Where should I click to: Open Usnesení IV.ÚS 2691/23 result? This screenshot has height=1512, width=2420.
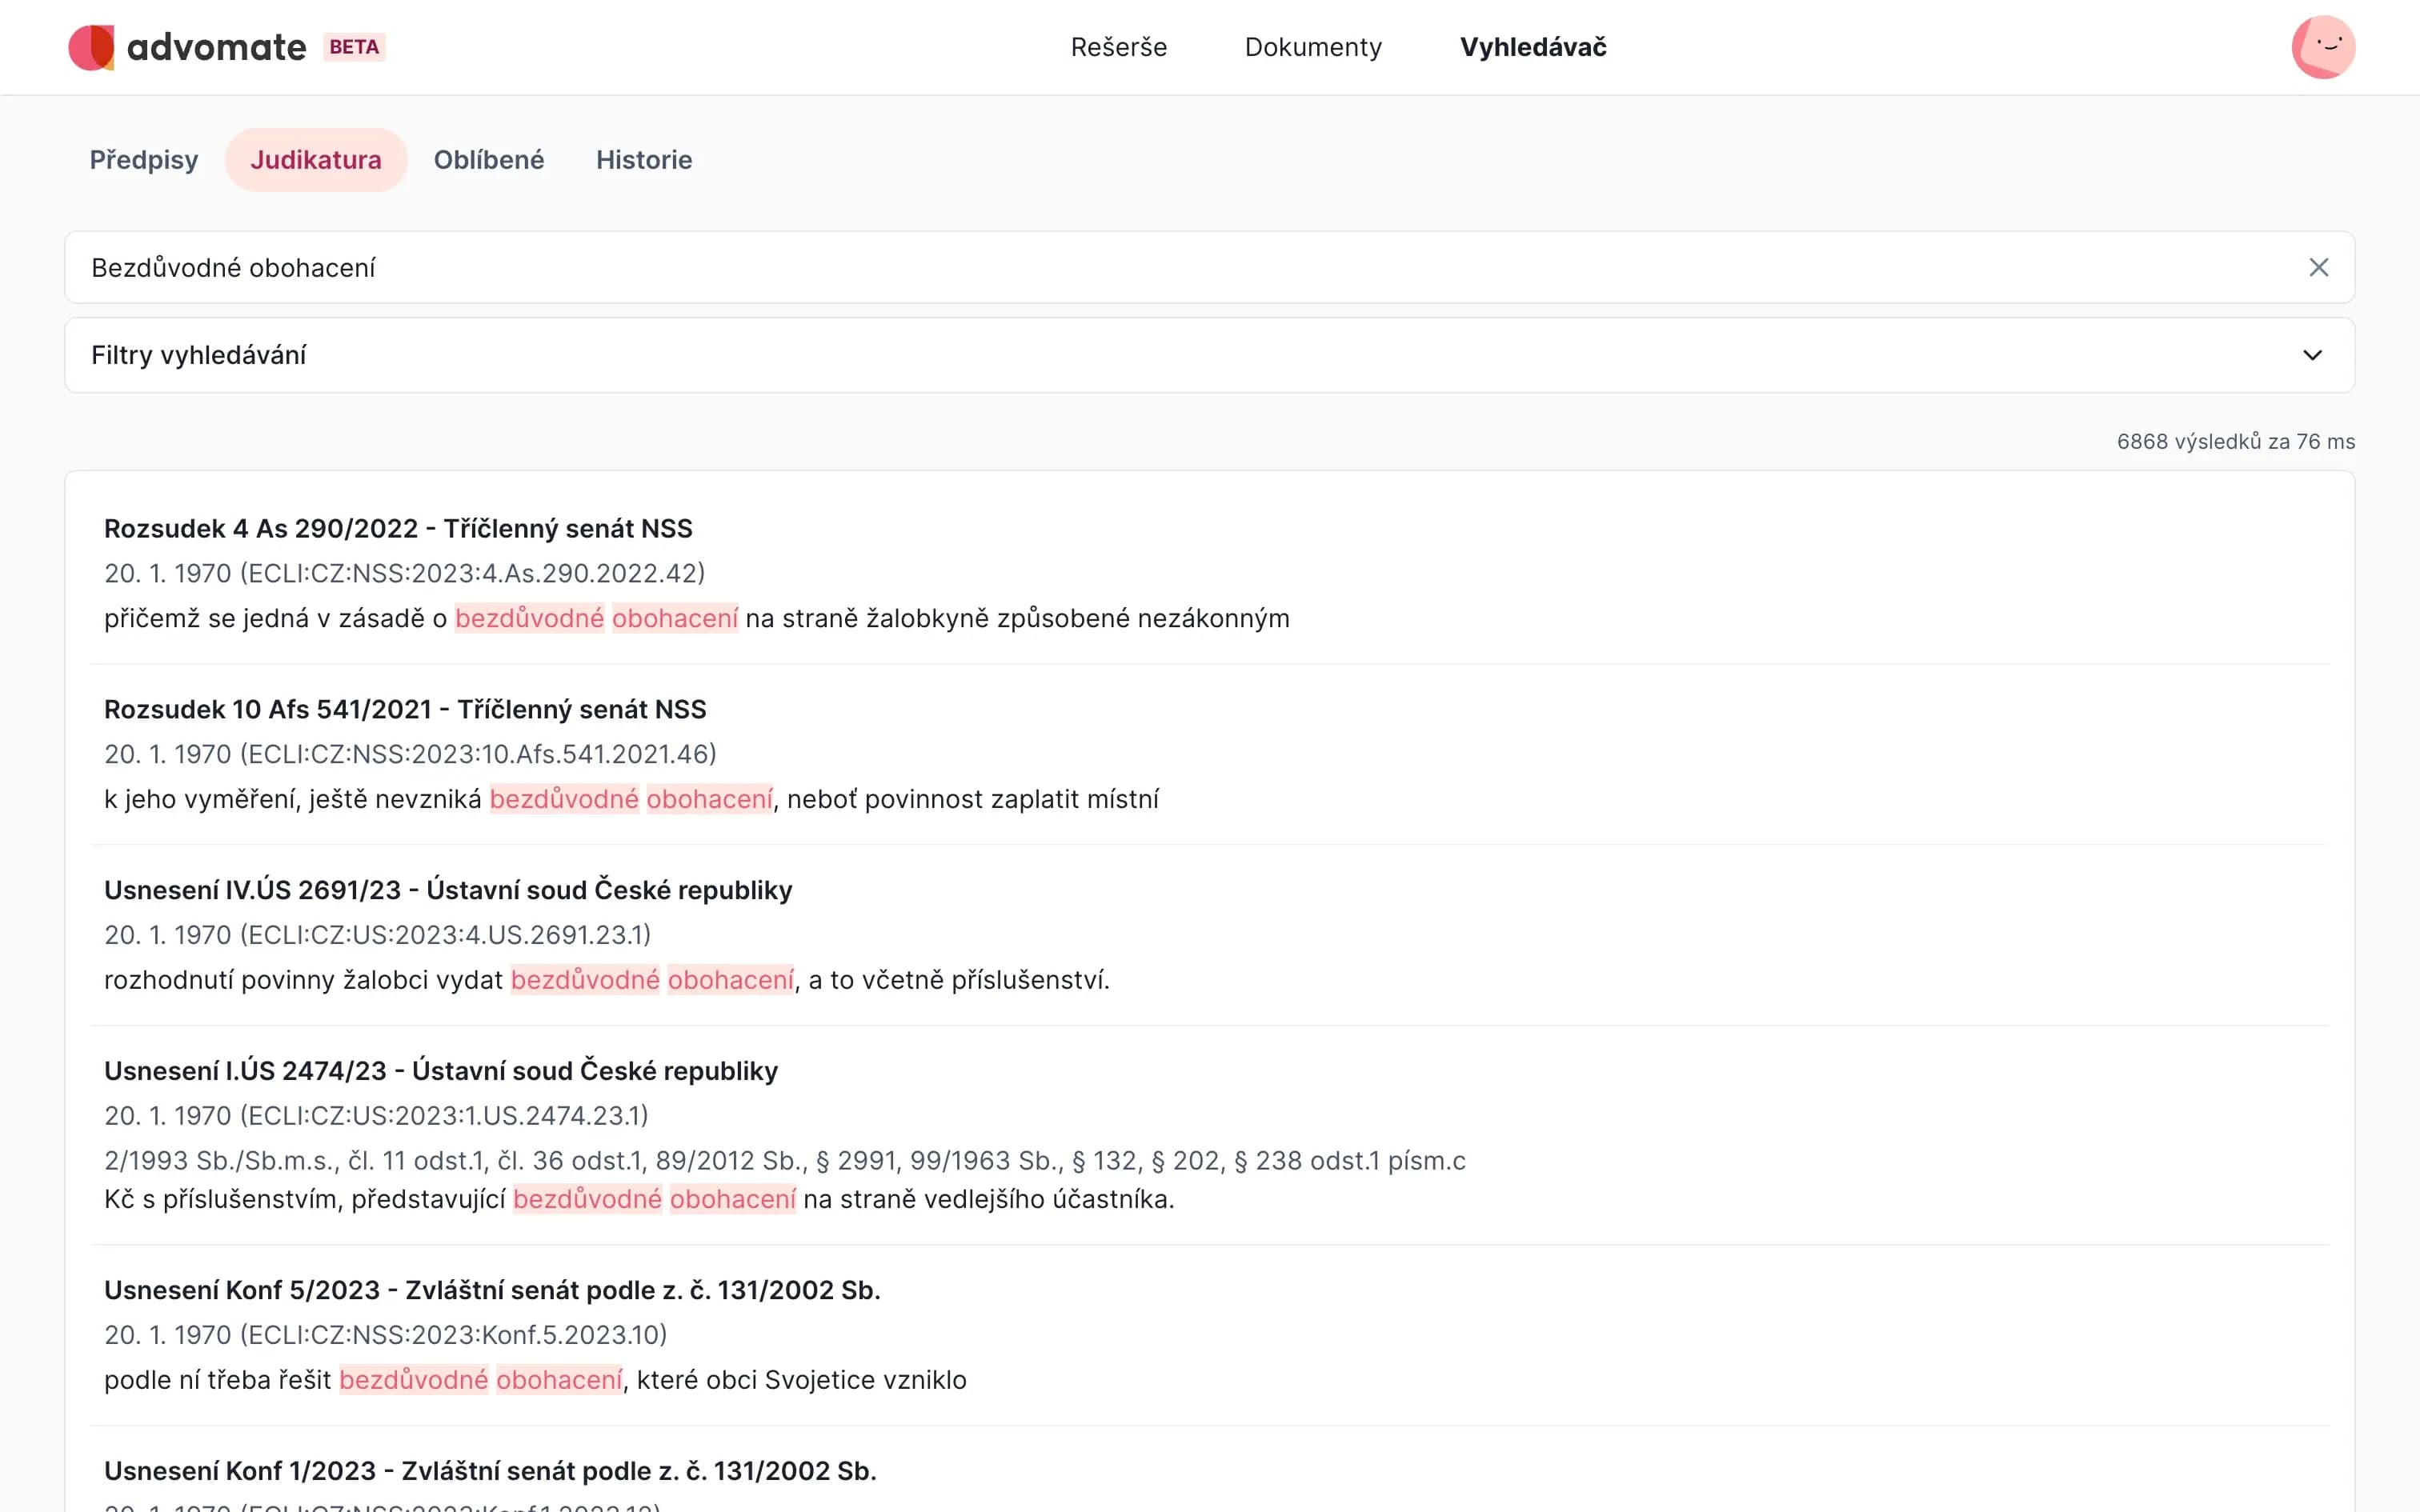click(448, 890)
